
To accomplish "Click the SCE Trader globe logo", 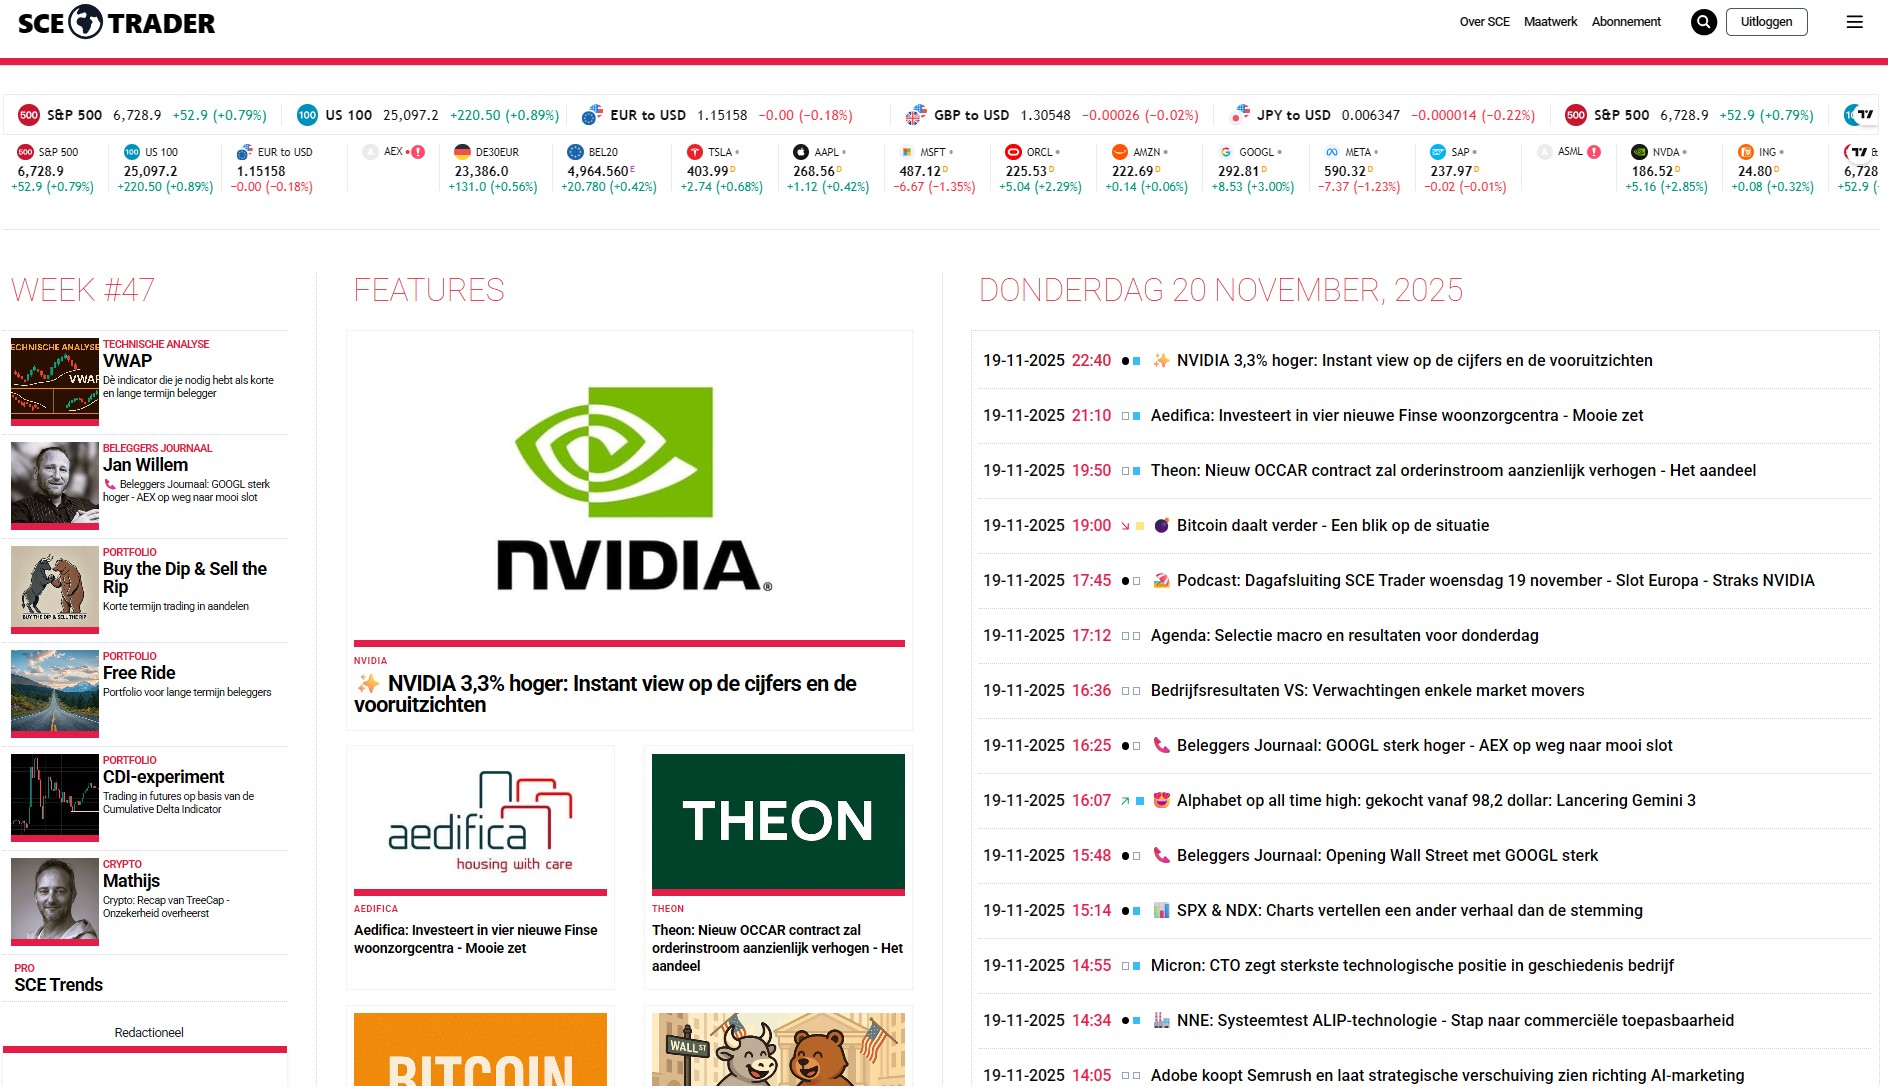I will coord(85,22).
